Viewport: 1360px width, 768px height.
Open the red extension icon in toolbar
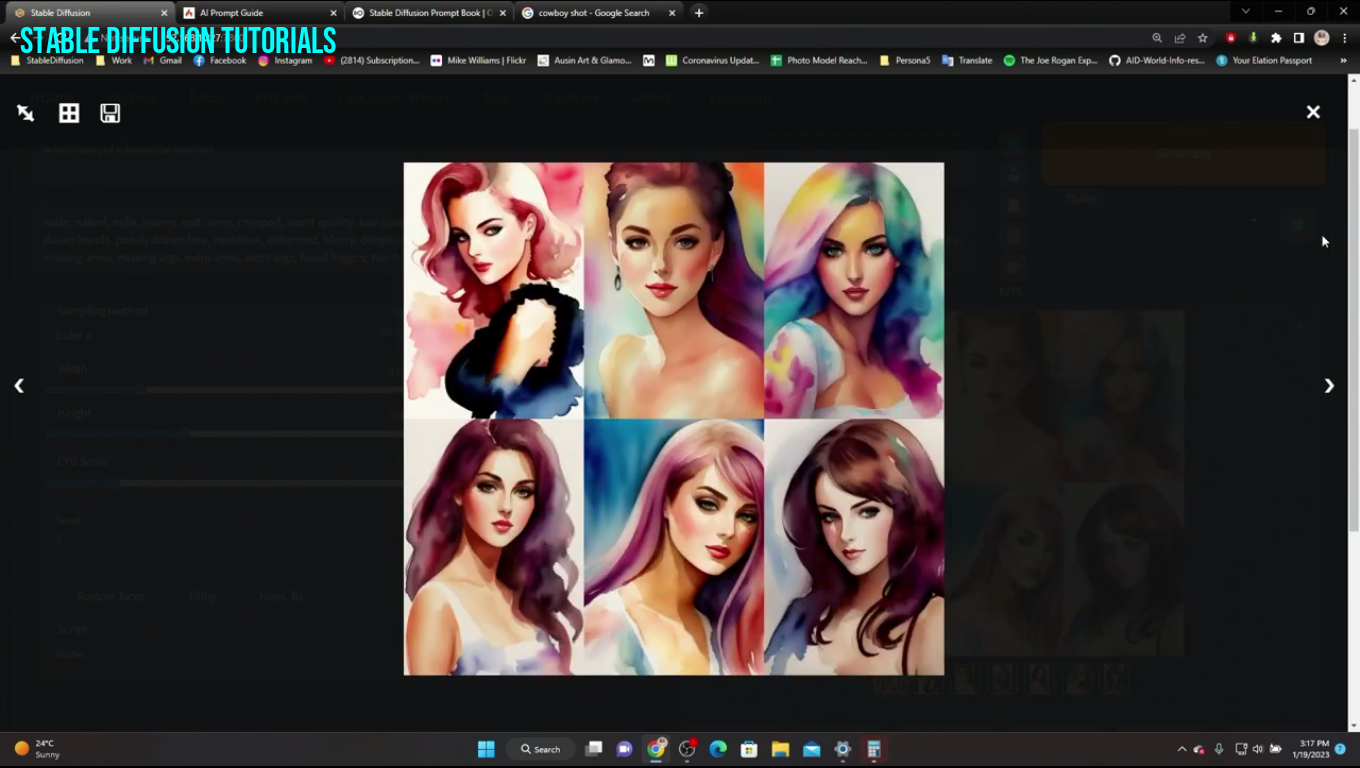pos(1231,38)
